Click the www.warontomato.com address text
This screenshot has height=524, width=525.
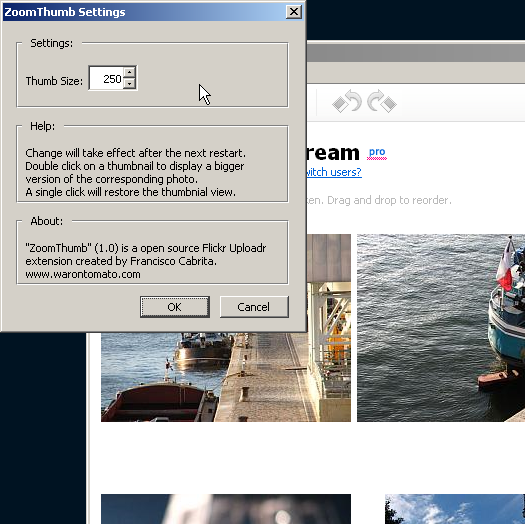pos(83,274)
